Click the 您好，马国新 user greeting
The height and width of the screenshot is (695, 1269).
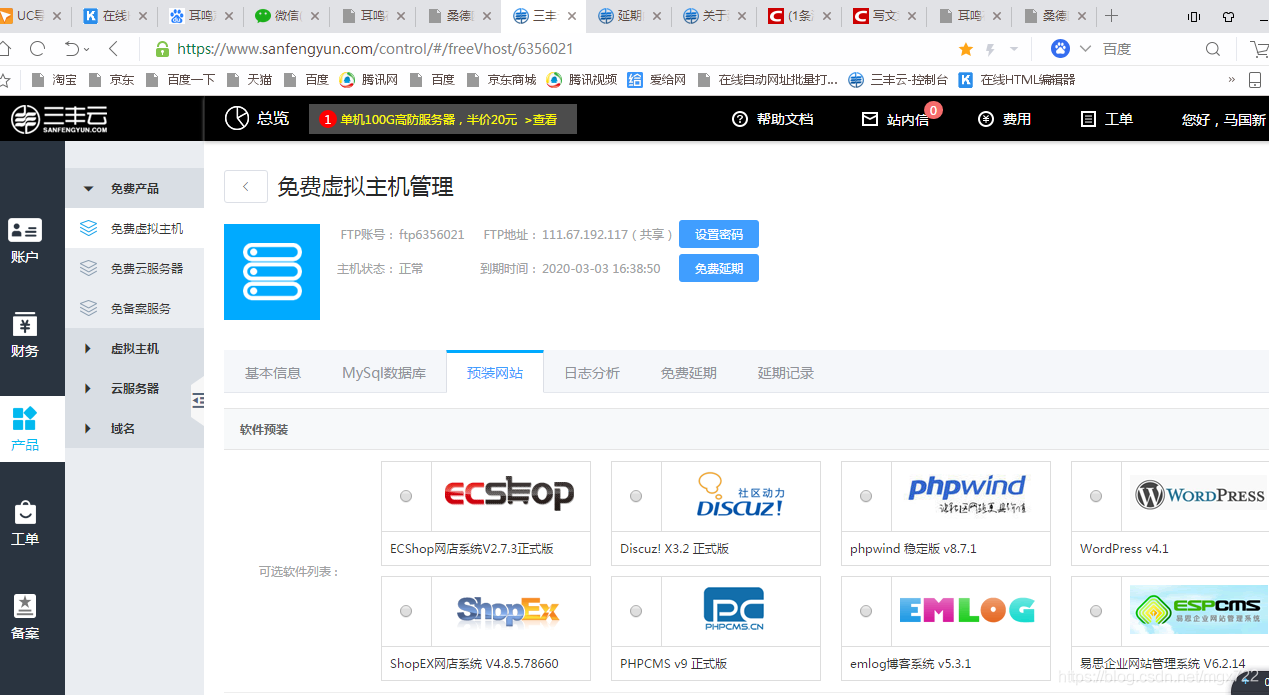(x=1223, y=119)
